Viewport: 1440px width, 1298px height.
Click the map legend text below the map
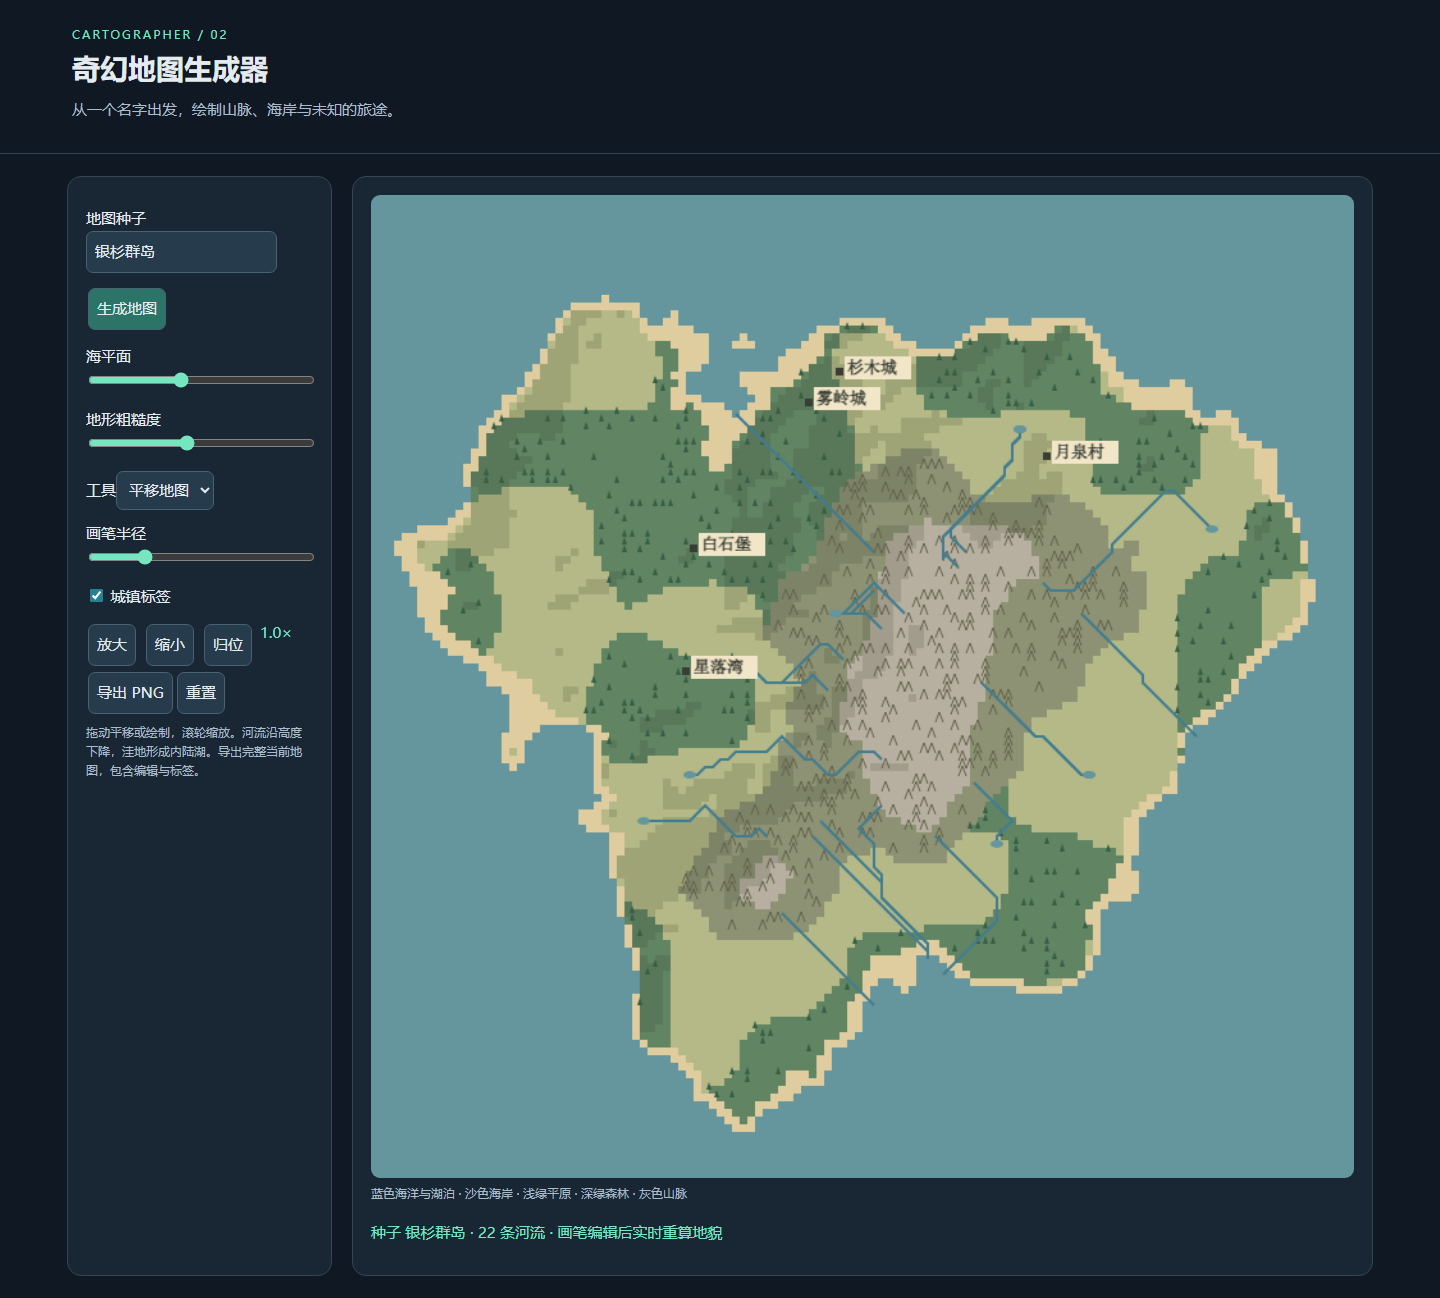click(x=529, y=1194)
